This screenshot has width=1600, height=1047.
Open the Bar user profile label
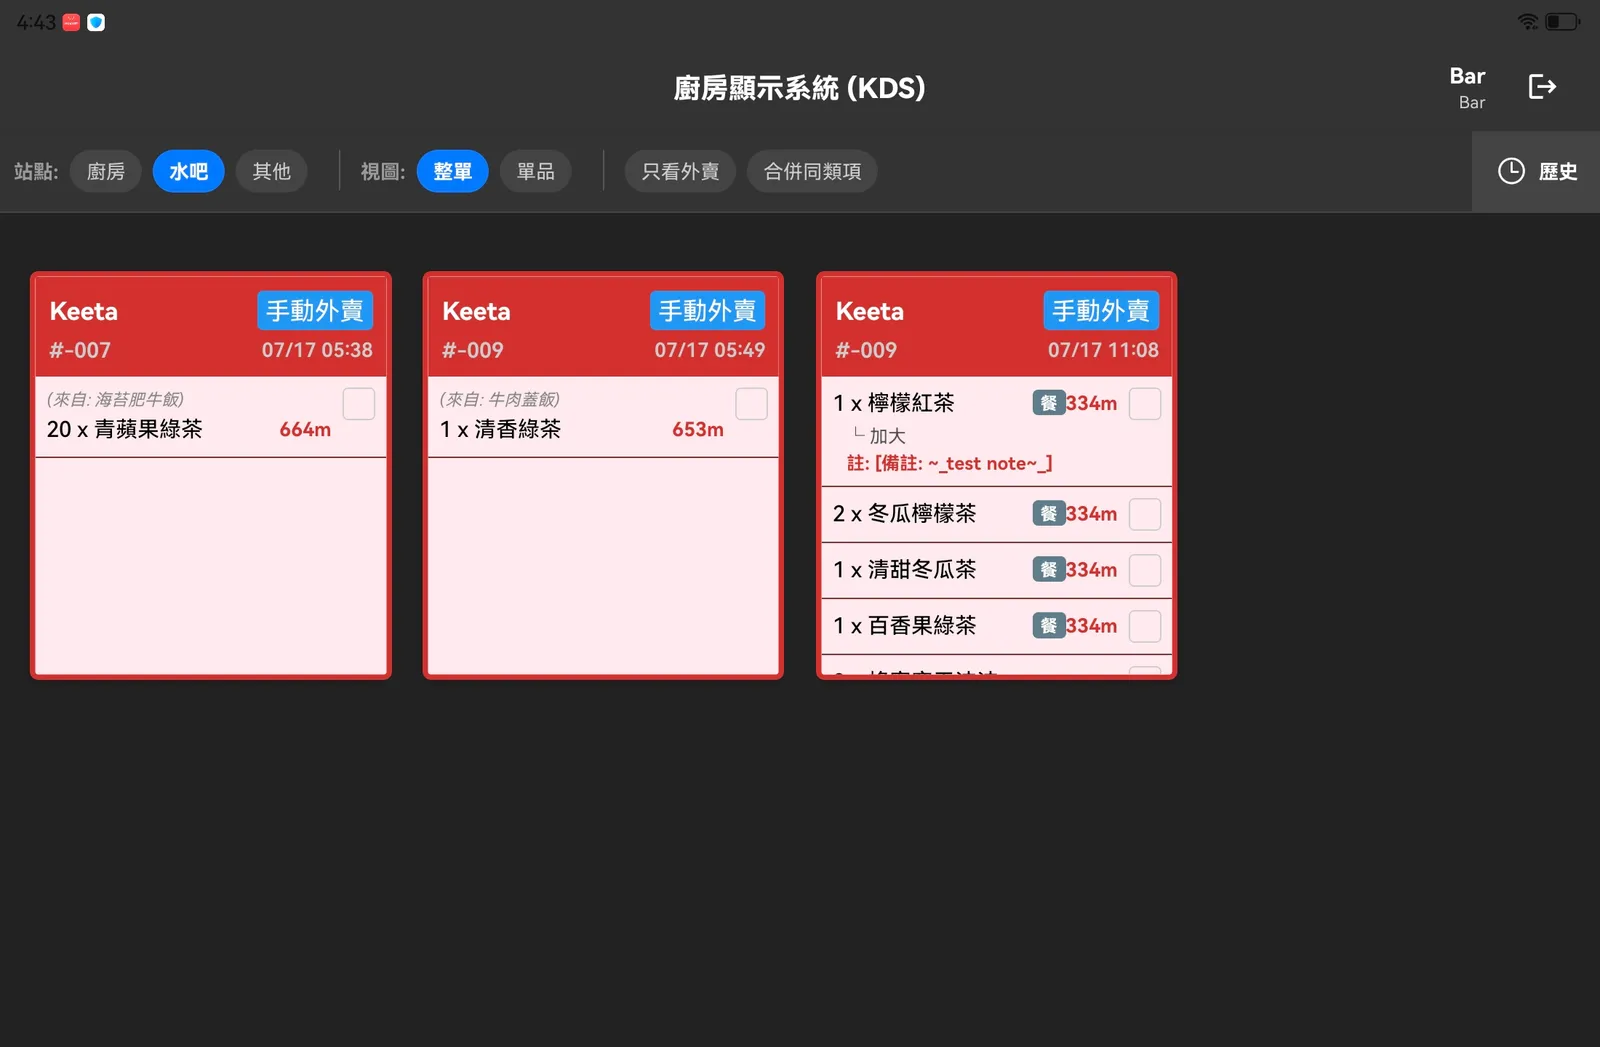1467,87
